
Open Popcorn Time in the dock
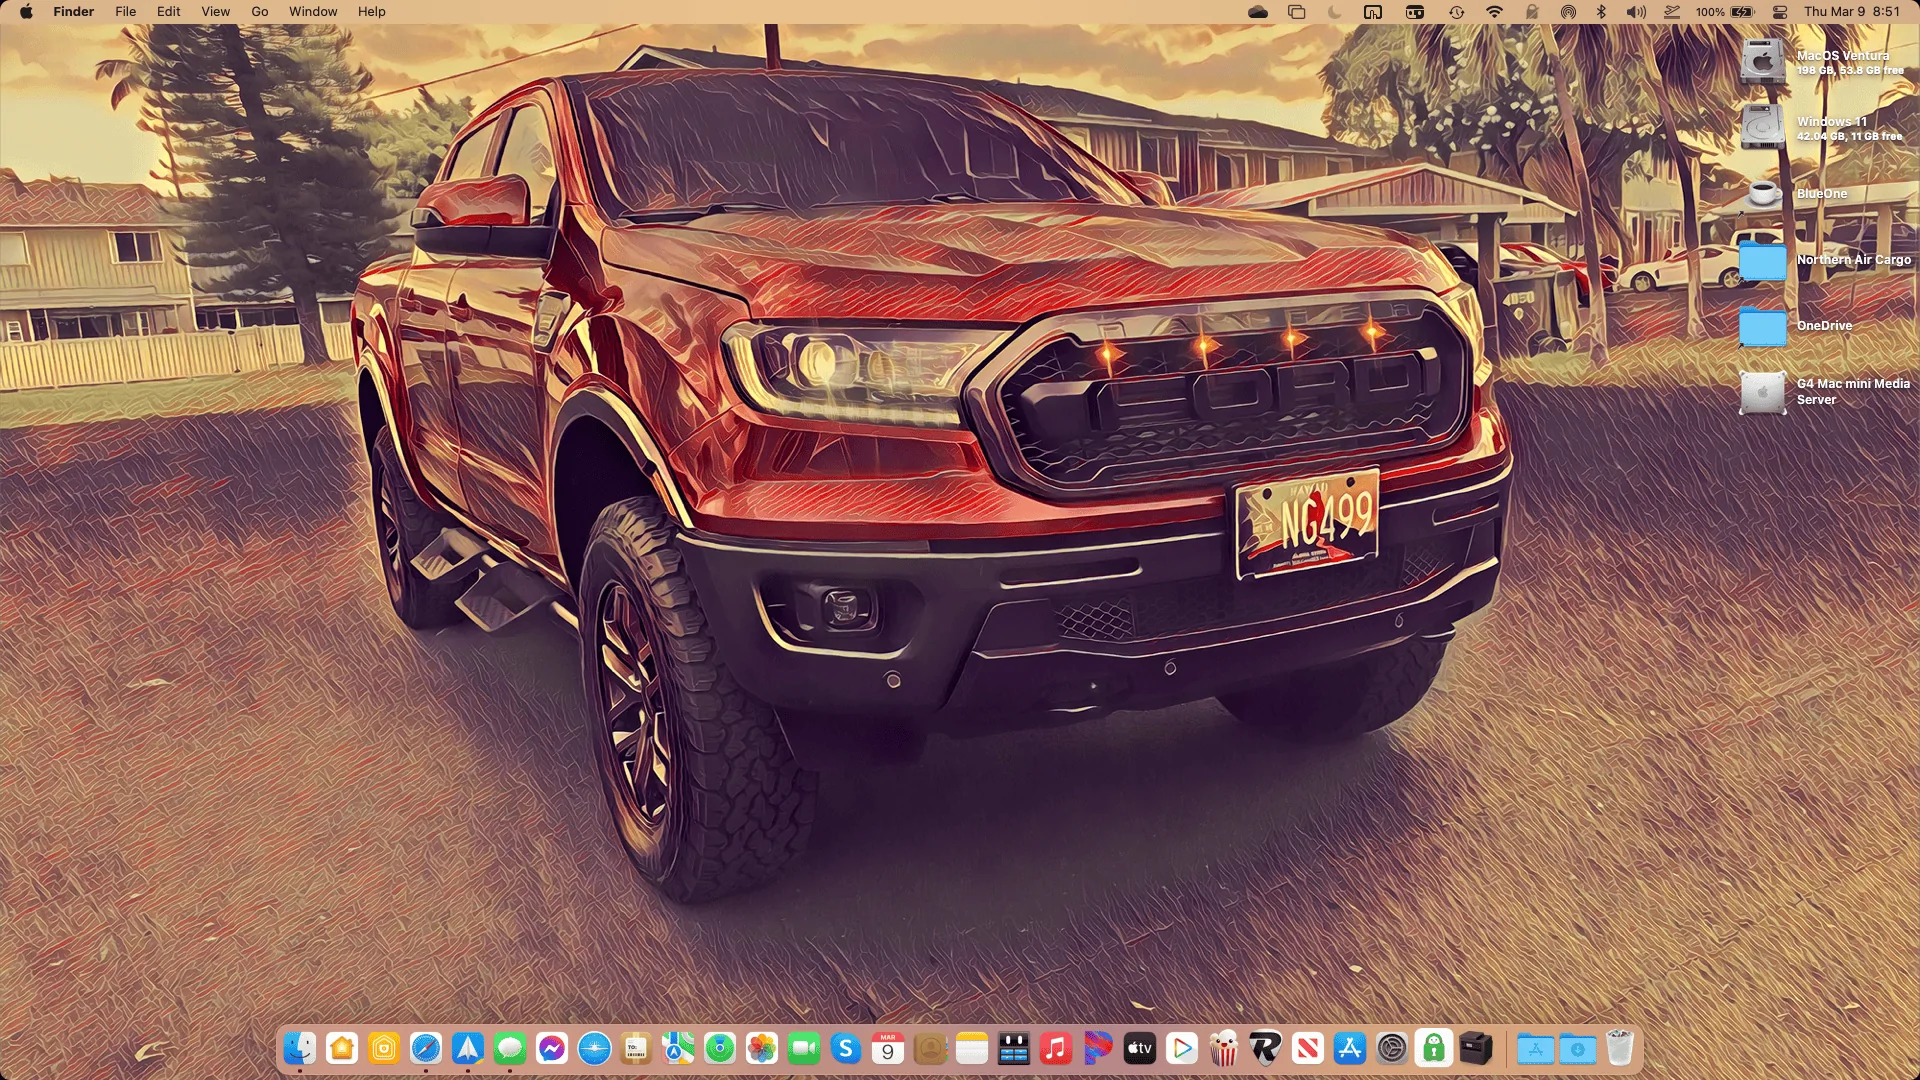click(1224, 1048)
